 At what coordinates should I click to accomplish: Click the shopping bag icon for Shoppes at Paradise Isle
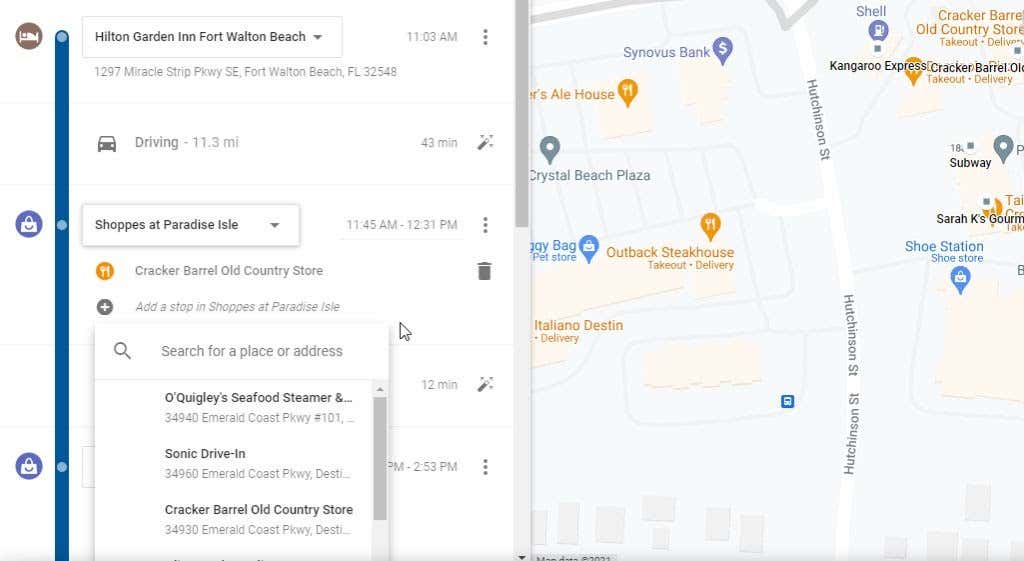29,224
